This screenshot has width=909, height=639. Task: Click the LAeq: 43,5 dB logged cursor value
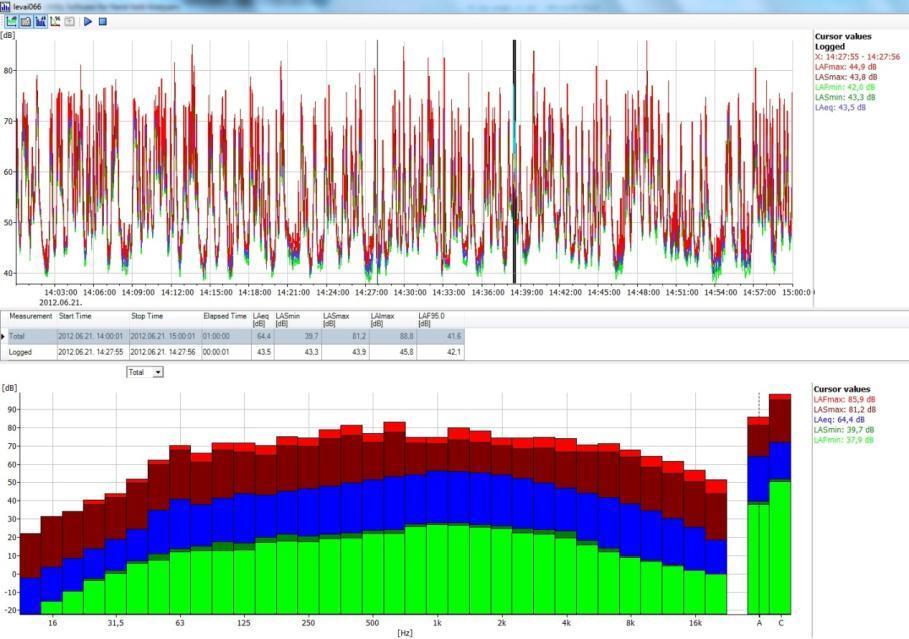tap(840, 107)
